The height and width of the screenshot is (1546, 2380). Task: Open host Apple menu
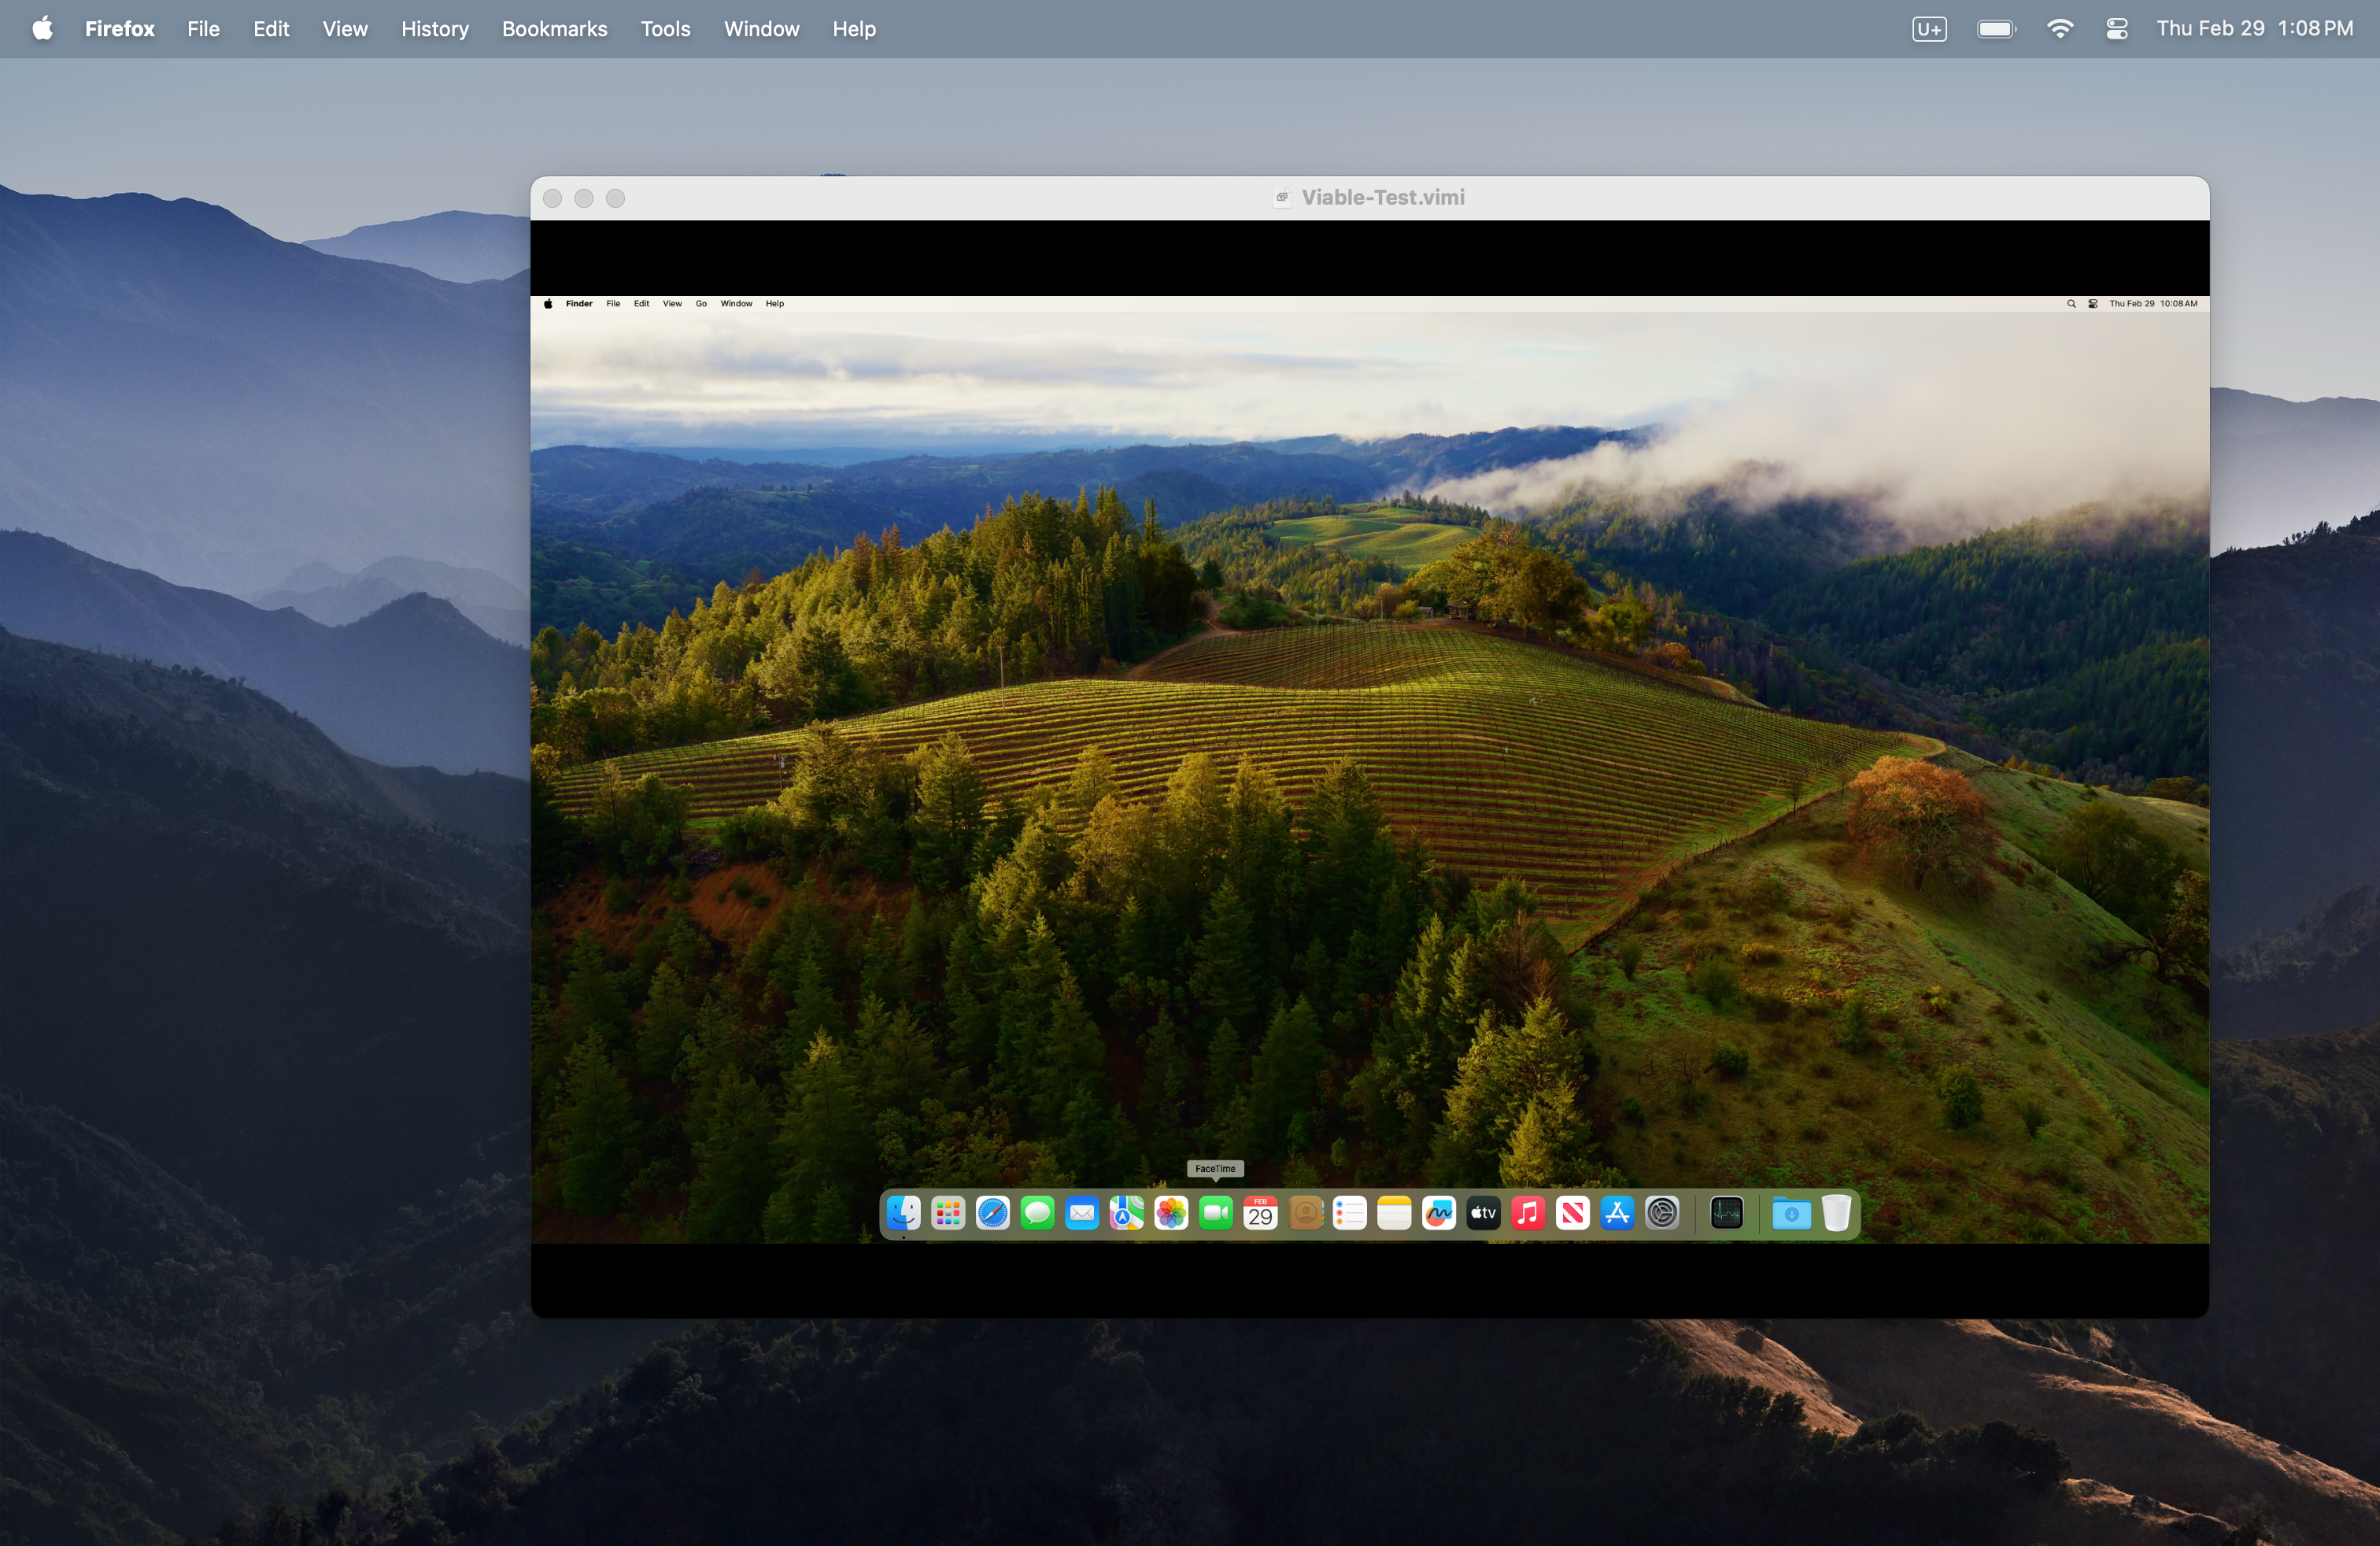pos(42,28)
